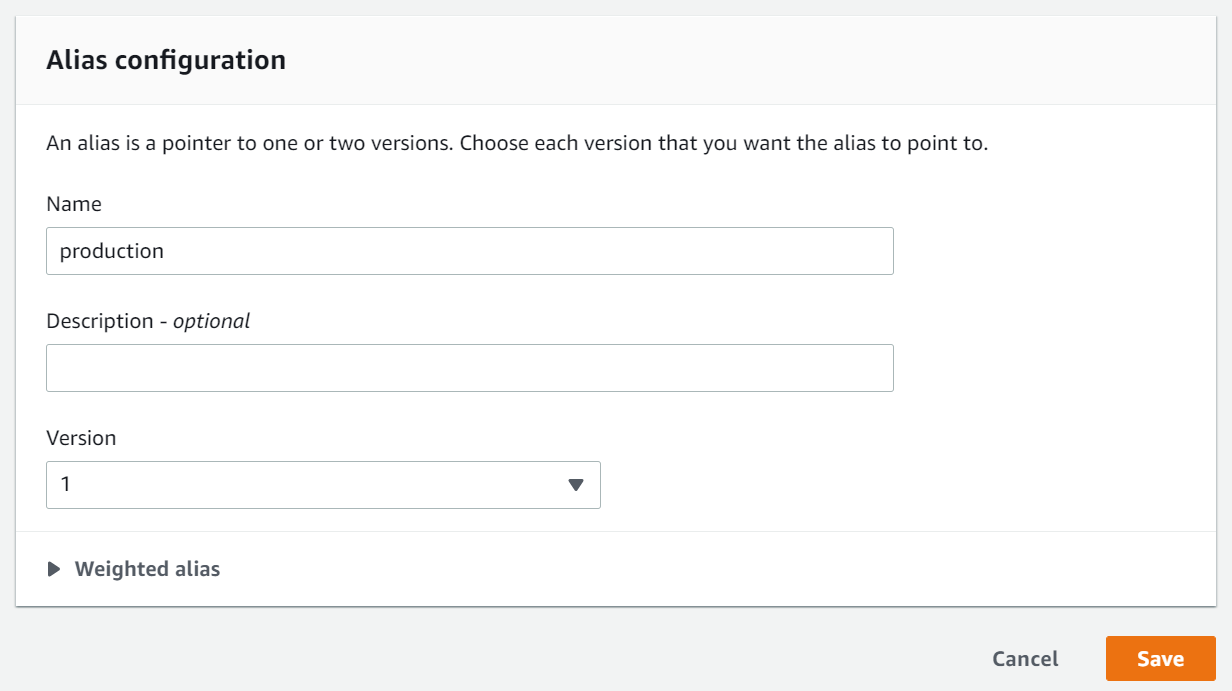
Task: Save the alias configuration
Action: [x=1160, y=659]
